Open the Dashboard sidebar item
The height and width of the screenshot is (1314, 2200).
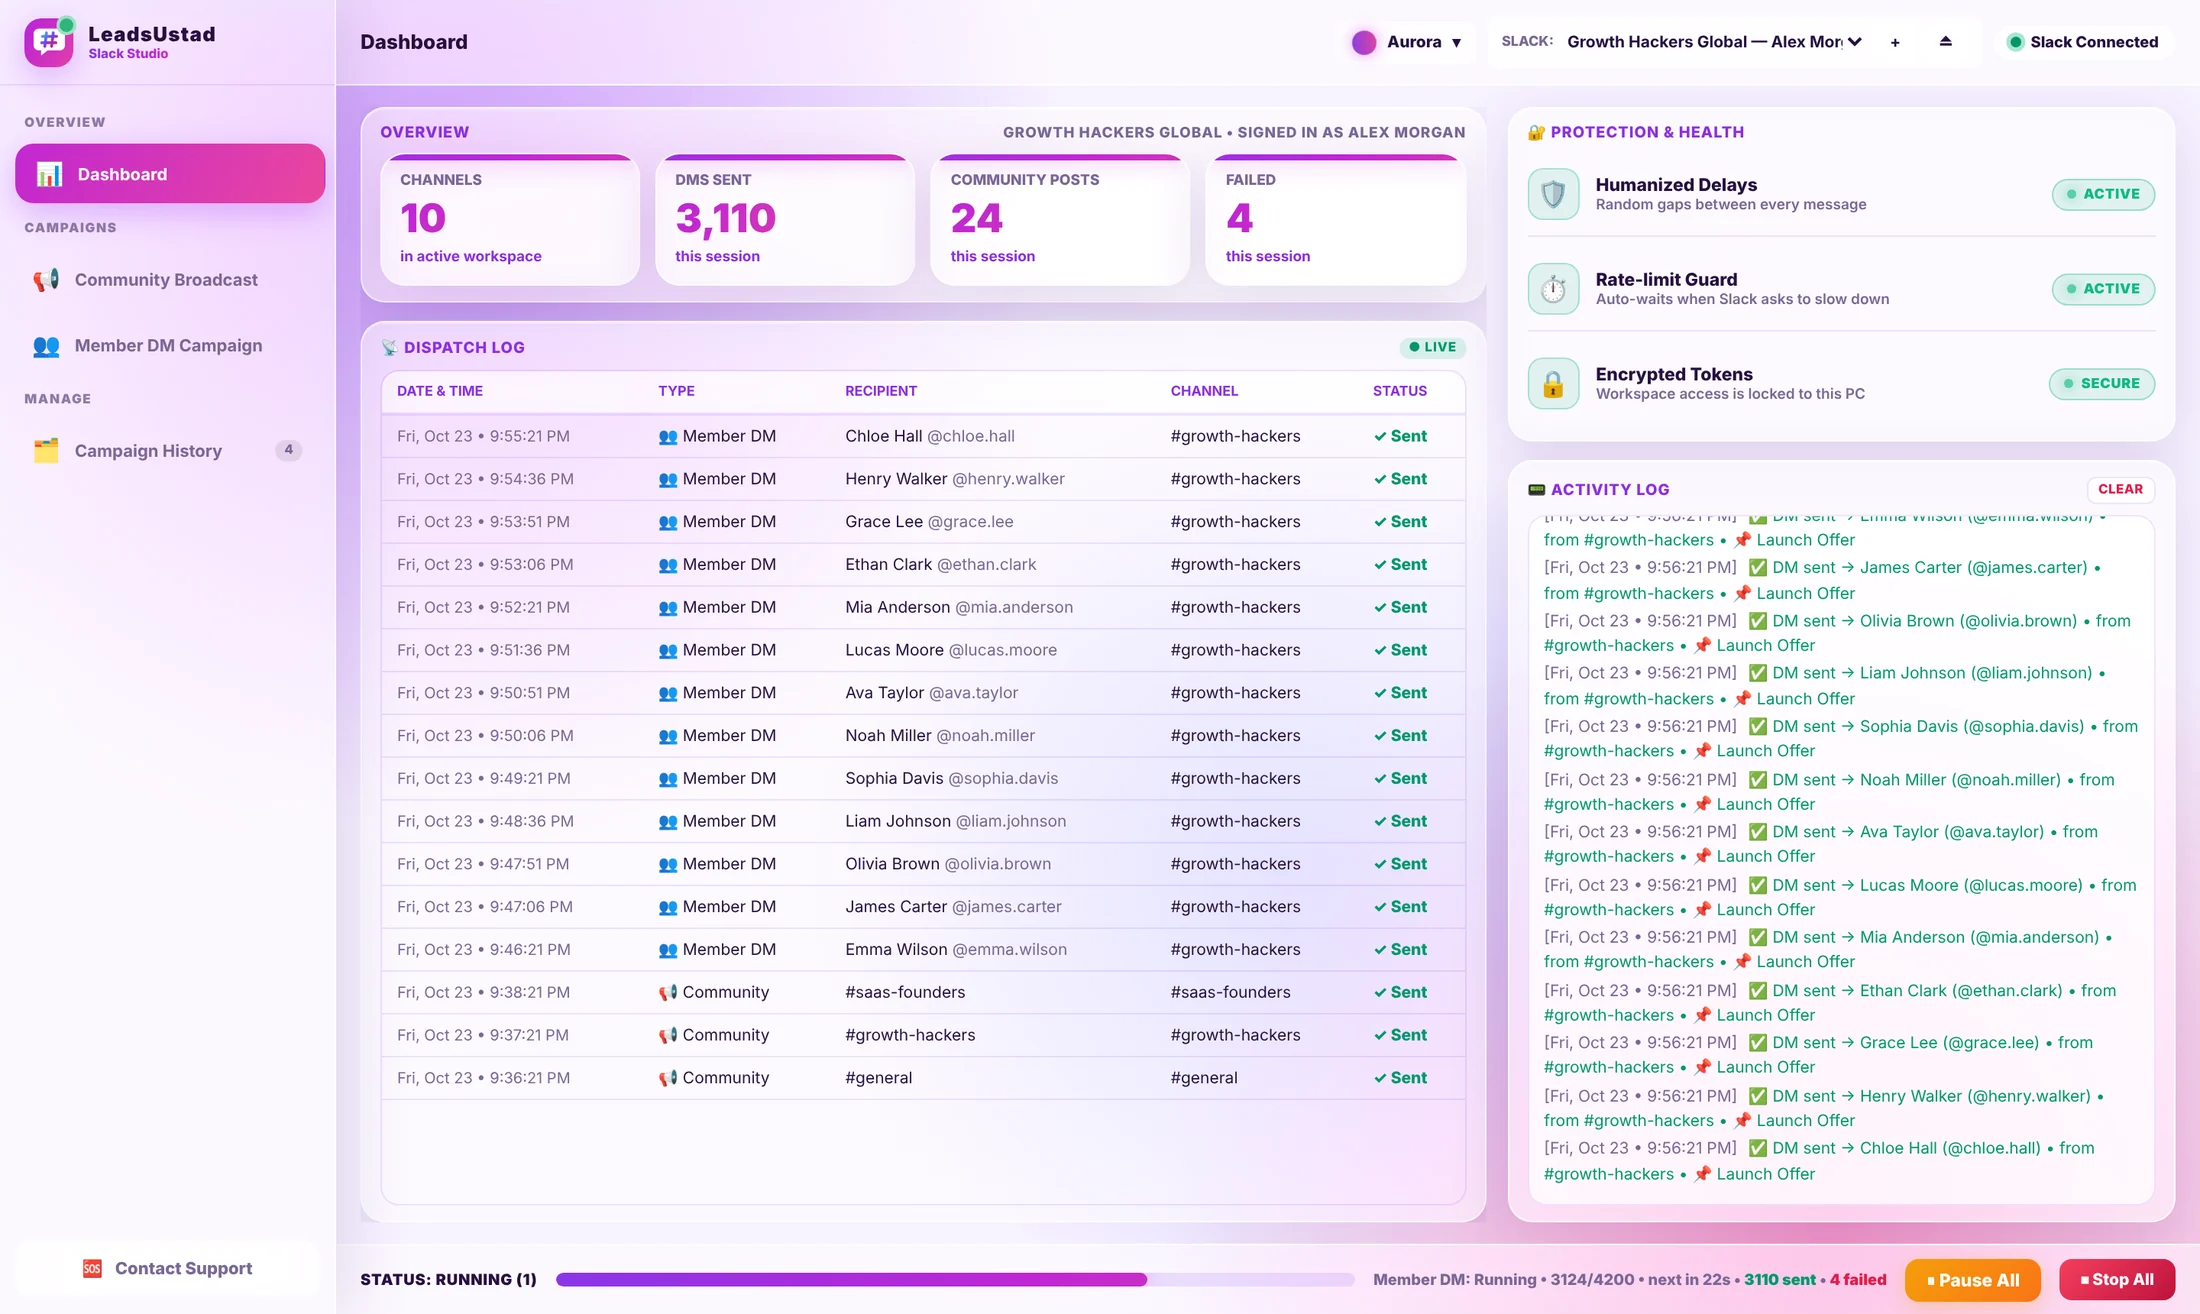170,174
